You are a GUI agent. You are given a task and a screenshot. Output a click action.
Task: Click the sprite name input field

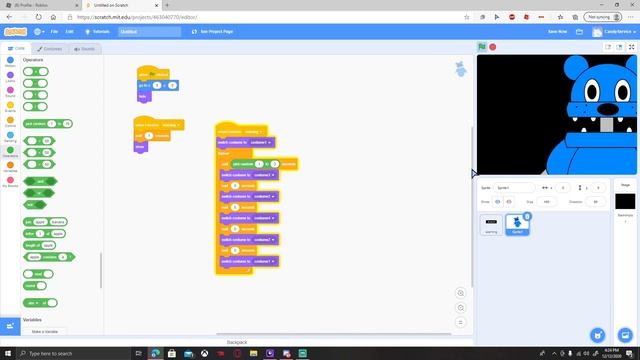[514, 188]
